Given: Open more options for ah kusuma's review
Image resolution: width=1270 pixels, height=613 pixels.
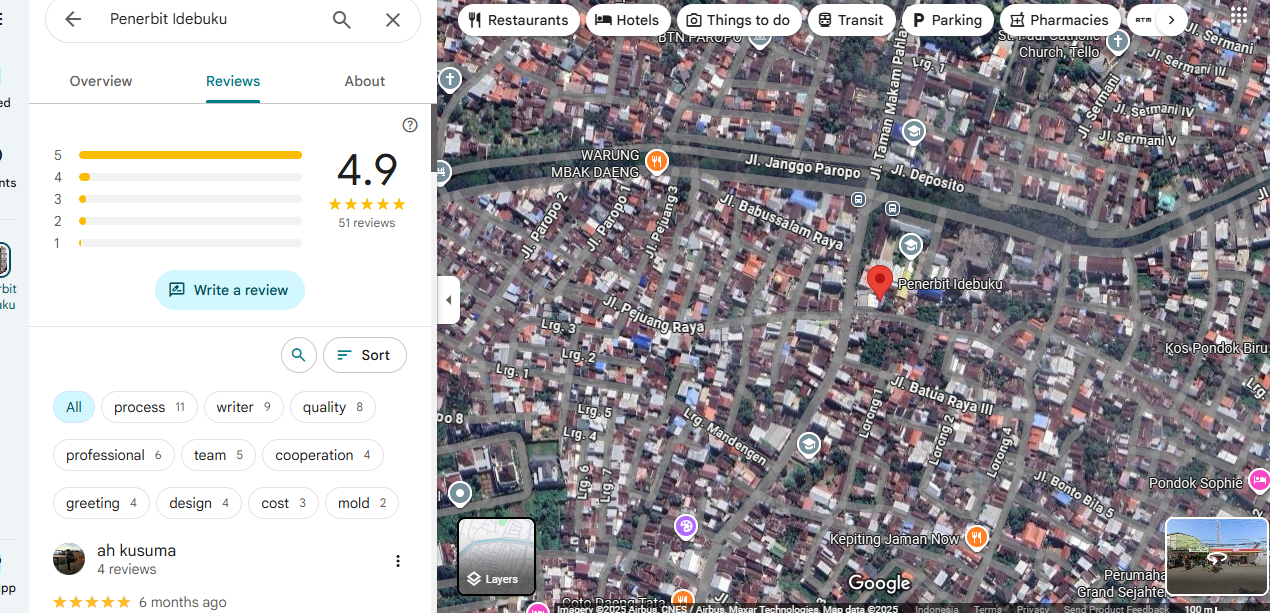Looking at the screenshot, I should pos(398,561).
